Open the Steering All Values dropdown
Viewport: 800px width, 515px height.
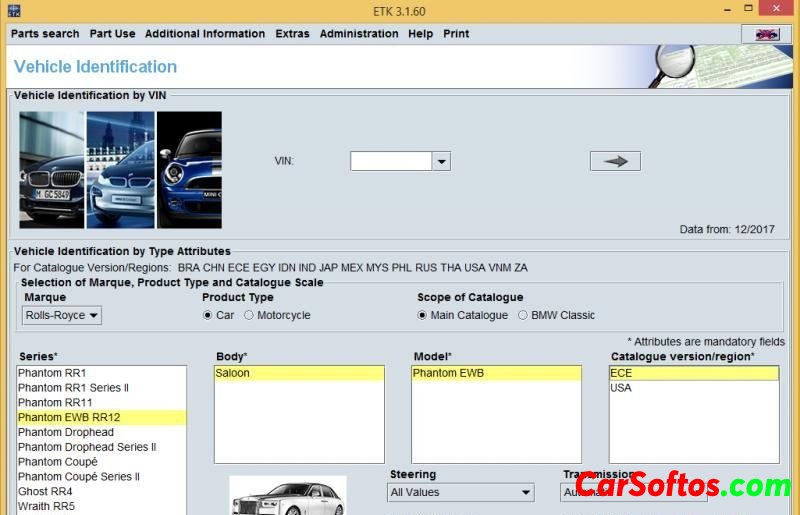coord(461,492)
